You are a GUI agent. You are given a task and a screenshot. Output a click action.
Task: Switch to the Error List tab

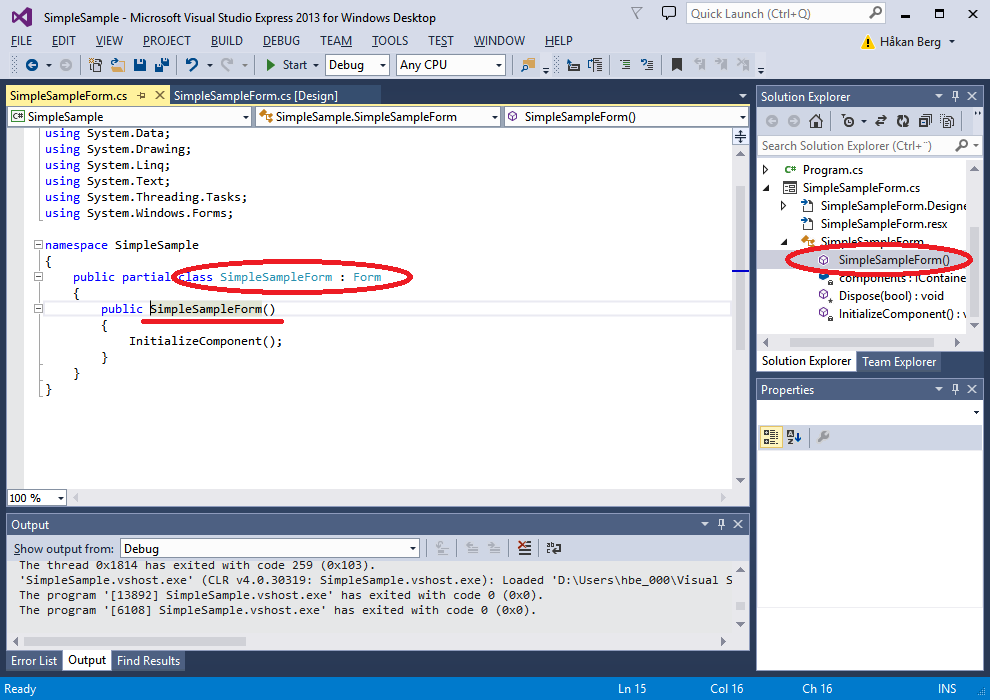(x=34, y=660)
